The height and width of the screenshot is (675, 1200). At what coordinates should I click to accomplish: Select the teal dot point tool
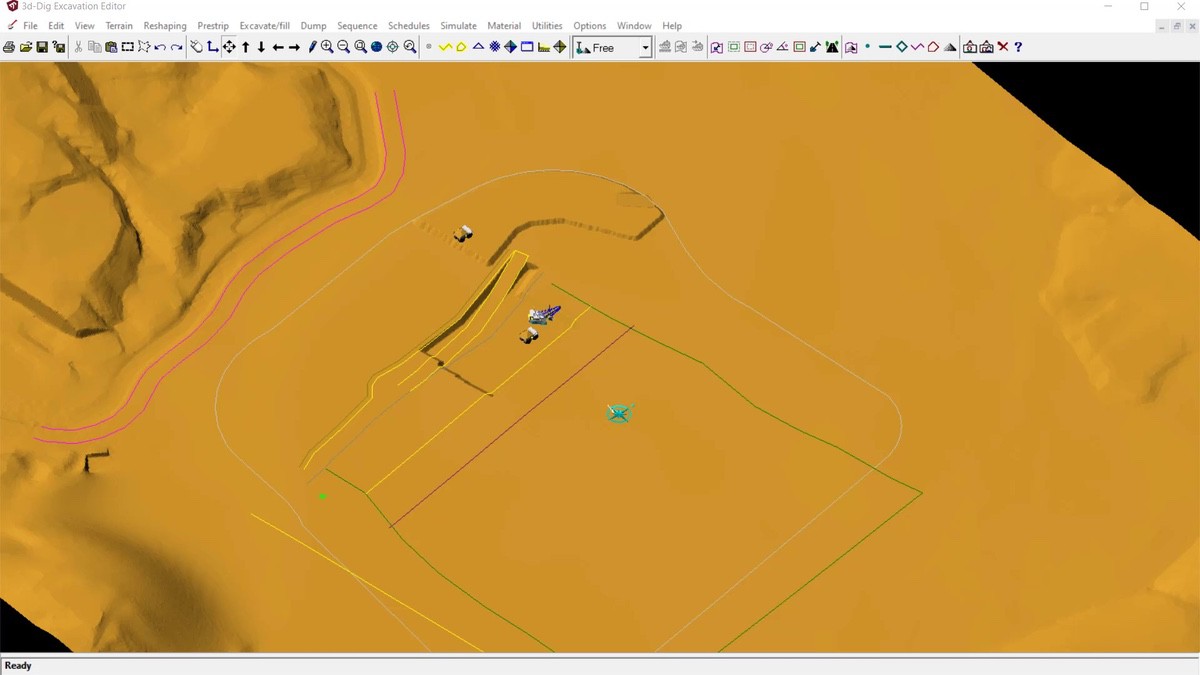point(867,47)
